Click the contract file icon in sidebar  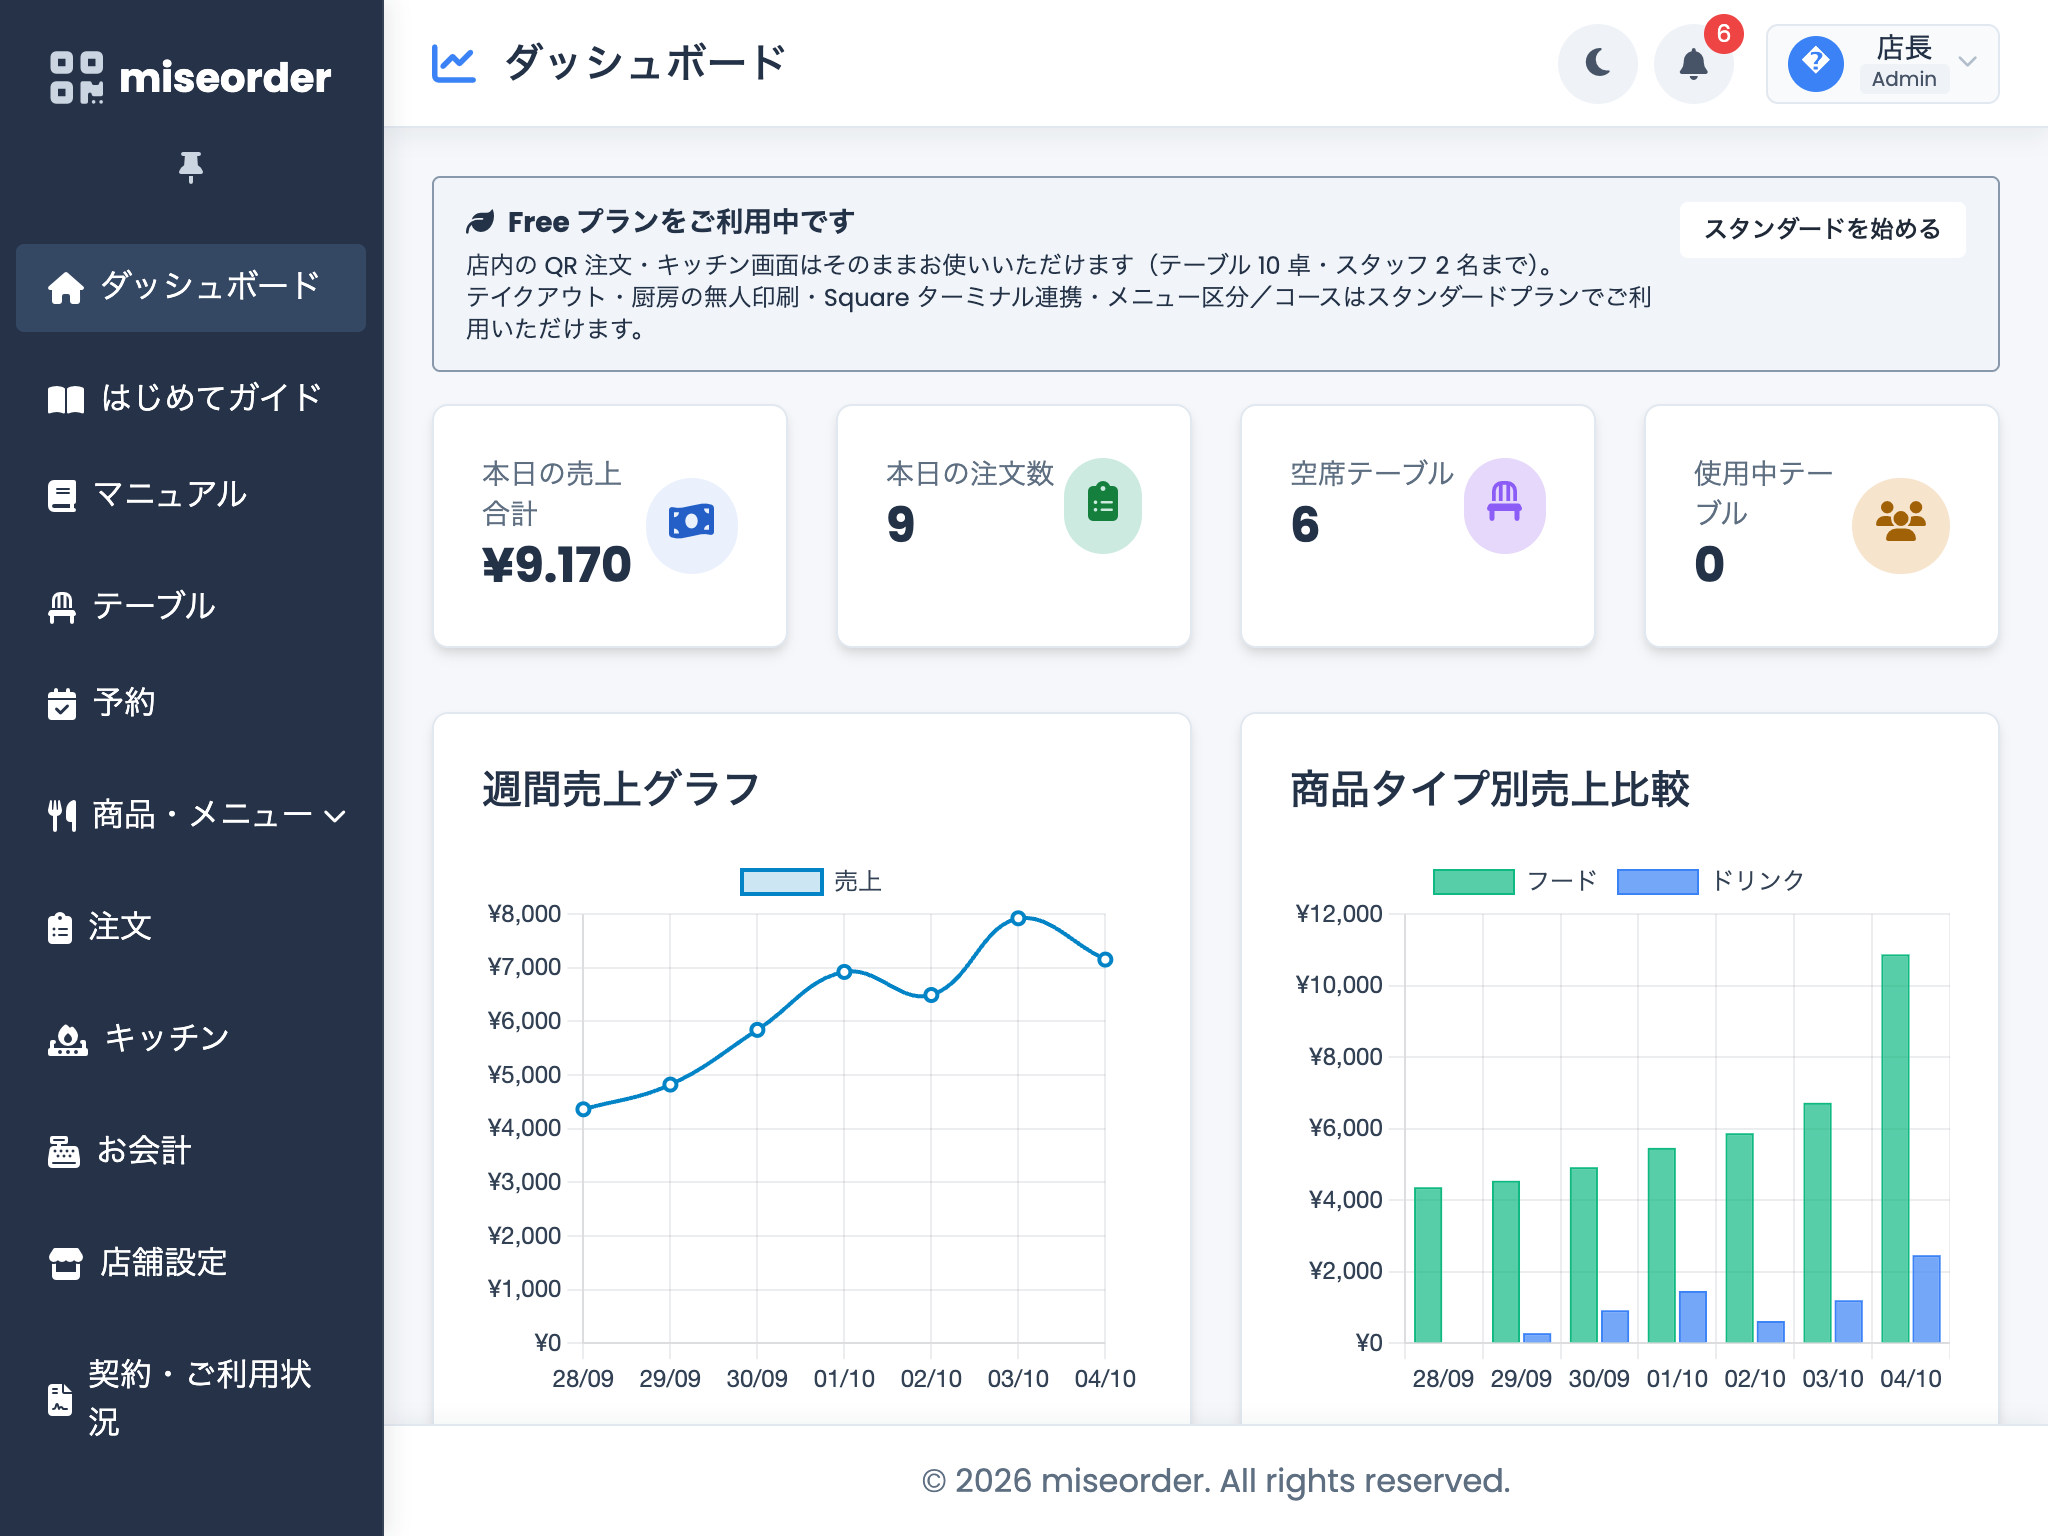click(60, 1400)
